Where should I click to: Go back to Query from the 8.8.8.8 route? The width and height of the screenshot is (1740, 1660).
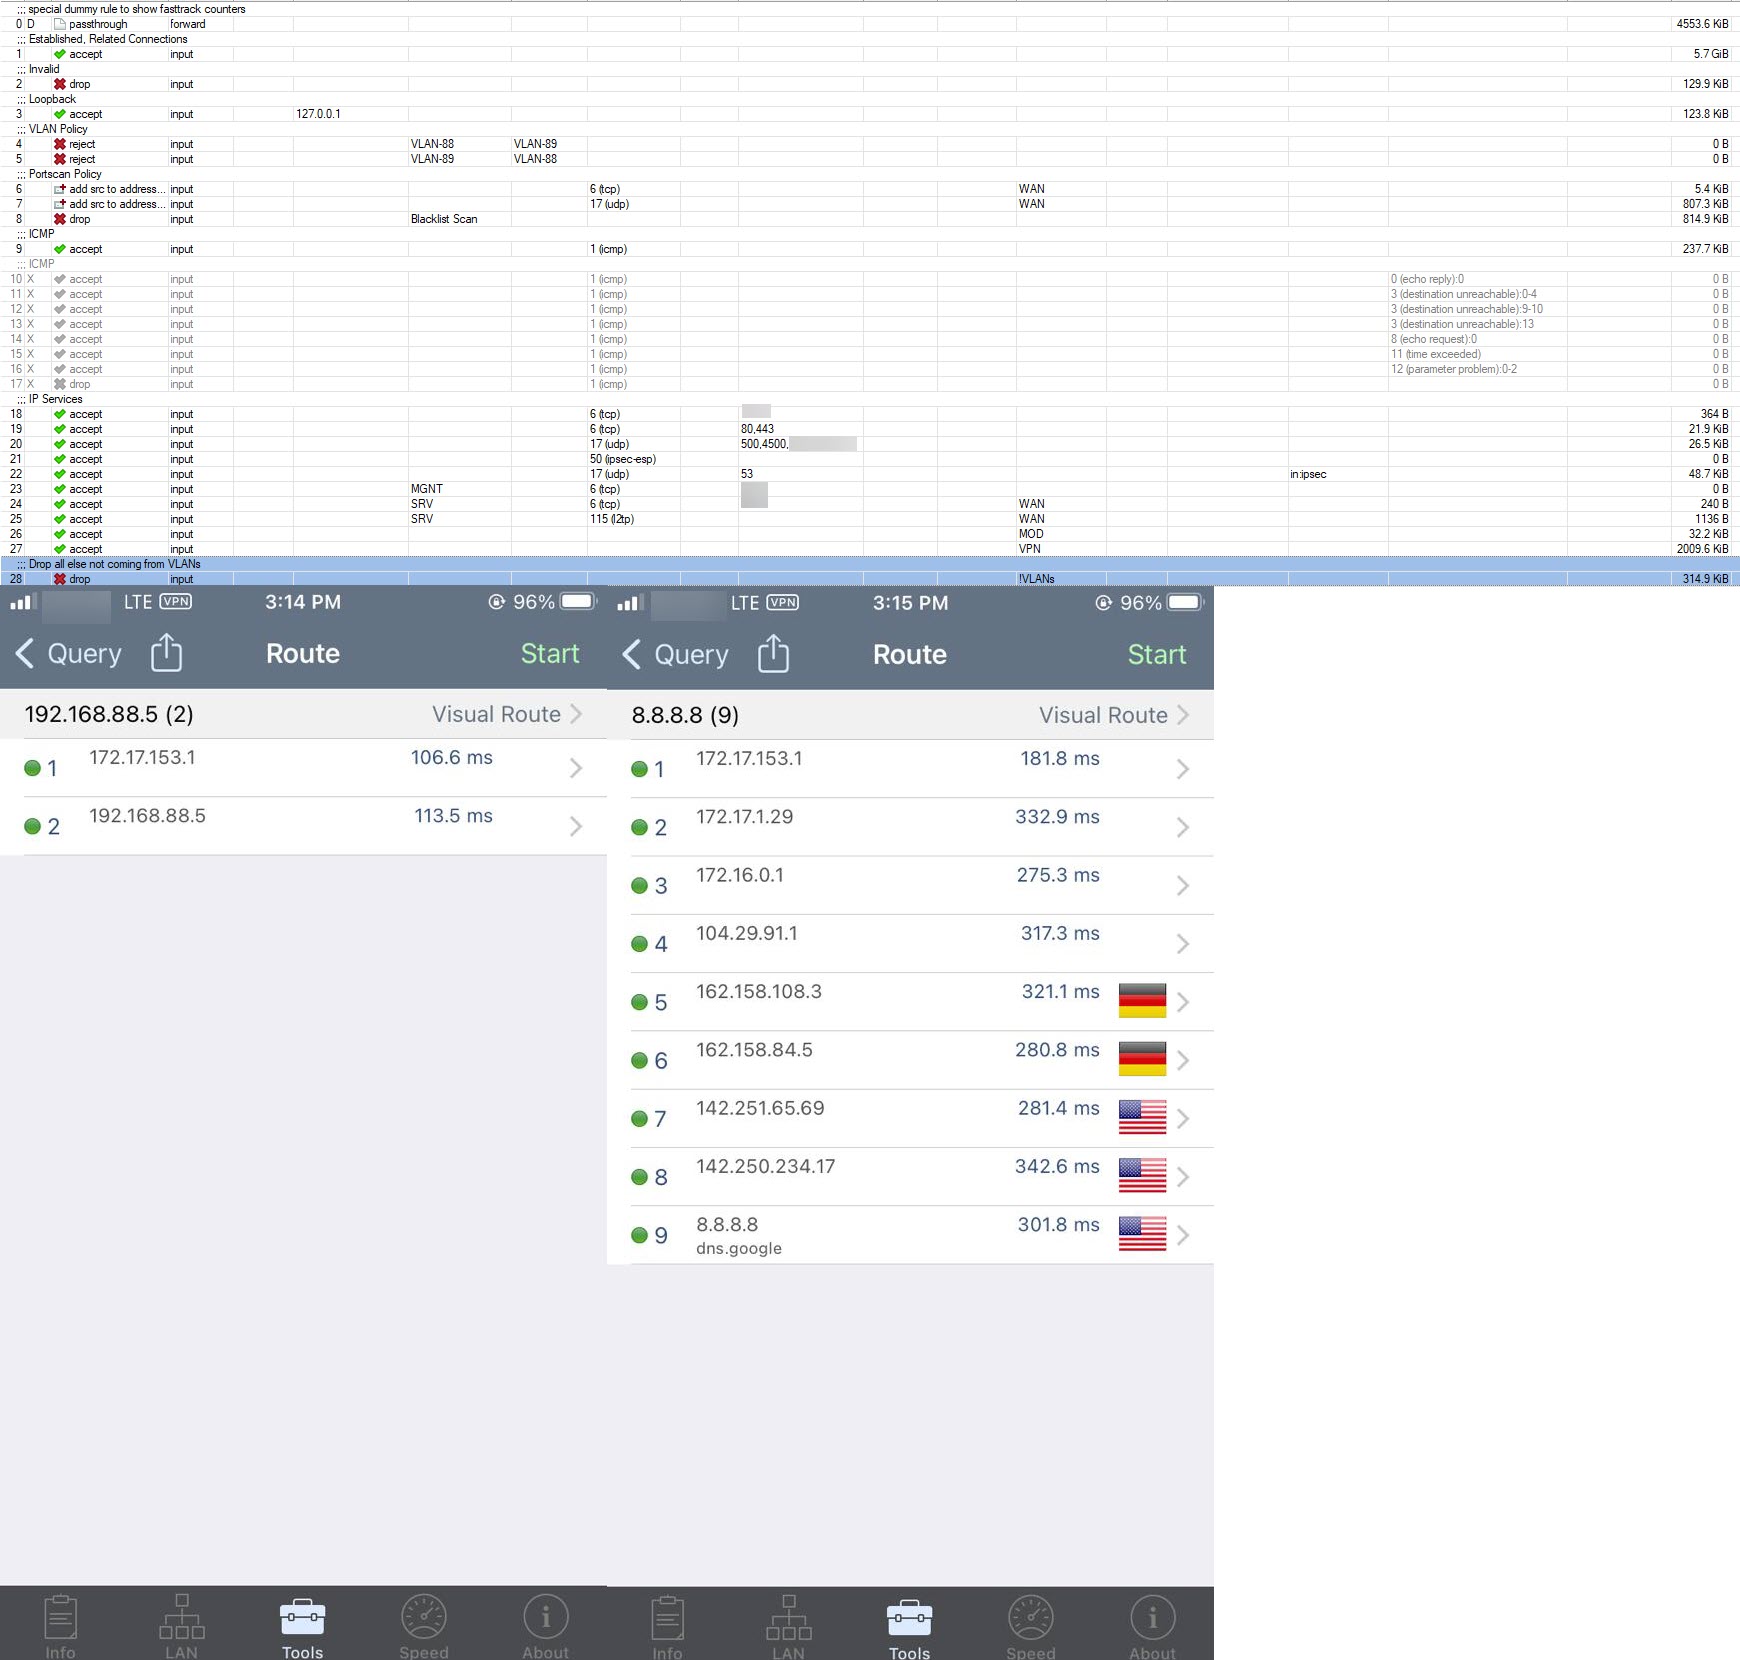675,654
